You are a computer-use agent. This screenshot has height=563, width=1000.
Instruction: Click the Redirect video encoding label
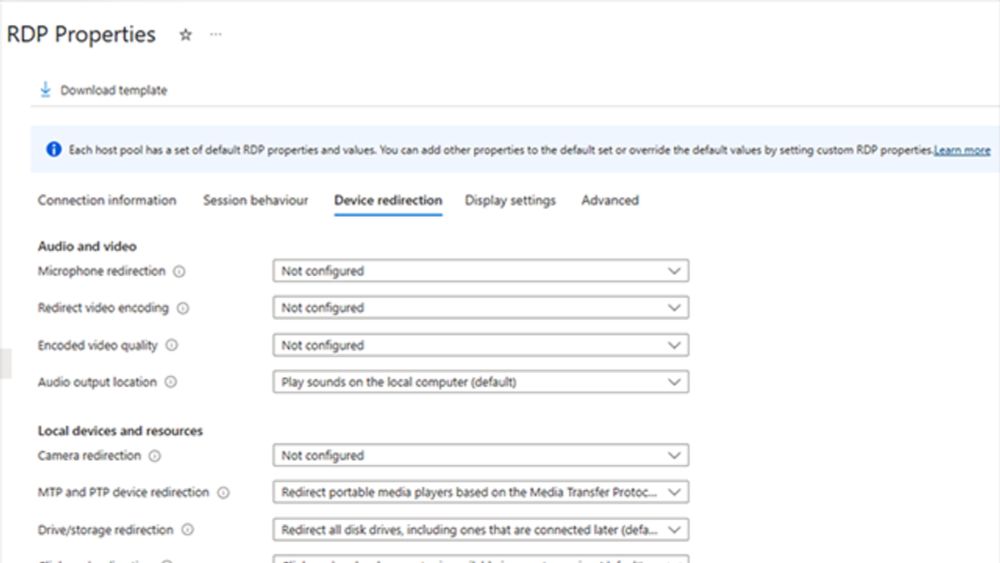[x=103, y=308]
